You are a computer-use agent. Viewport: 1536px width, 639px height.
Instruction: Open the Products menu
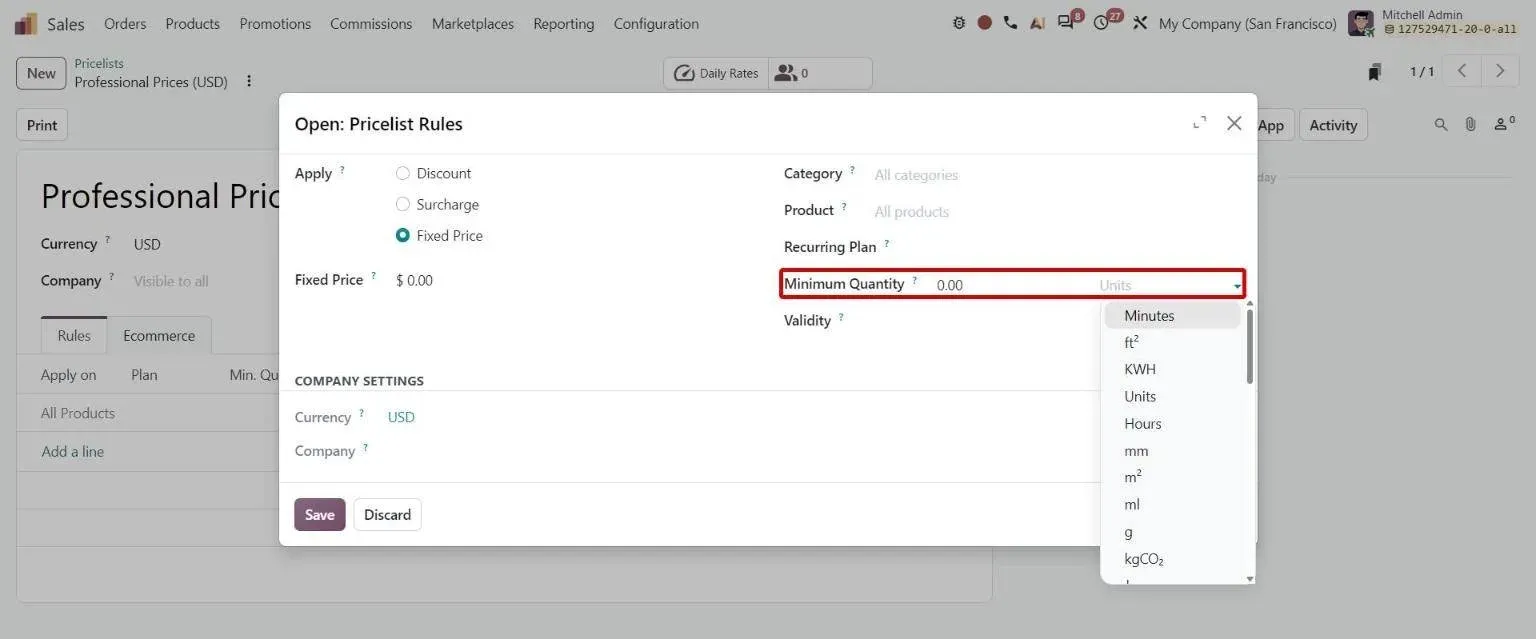193,23
